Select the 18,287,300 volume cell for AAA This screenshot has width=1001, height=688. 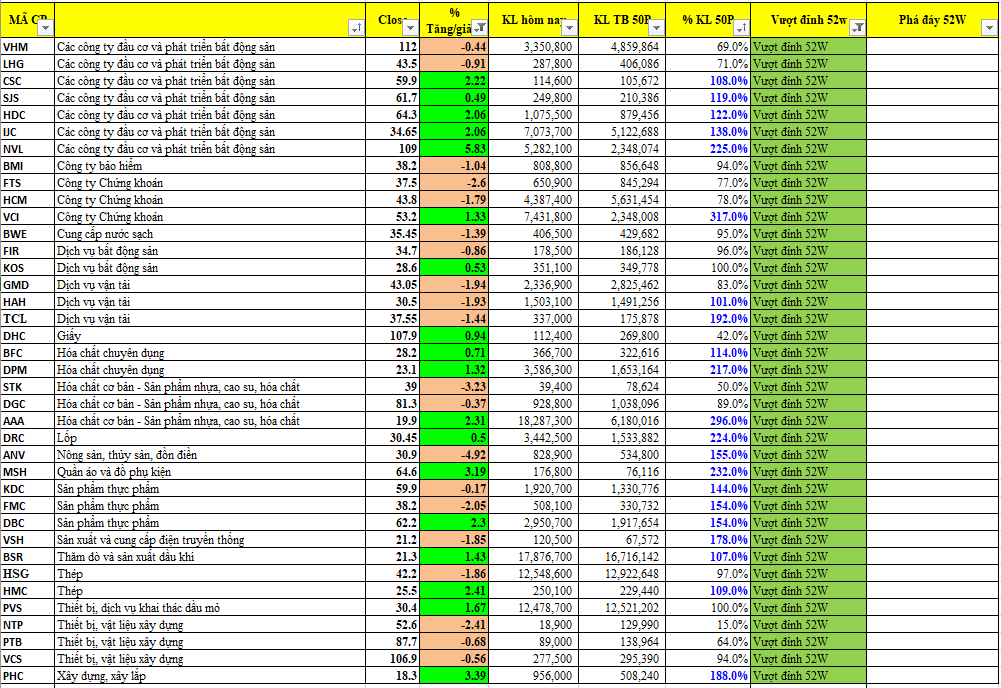pyautogui.click(x=538, y=421)
